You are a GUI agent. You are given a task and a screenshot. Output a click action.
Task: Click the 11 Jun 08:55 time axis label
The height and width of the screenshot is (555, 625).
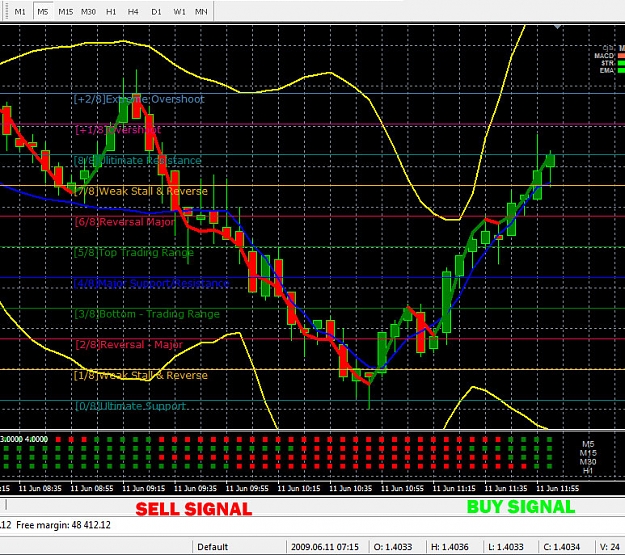[92, 488]
